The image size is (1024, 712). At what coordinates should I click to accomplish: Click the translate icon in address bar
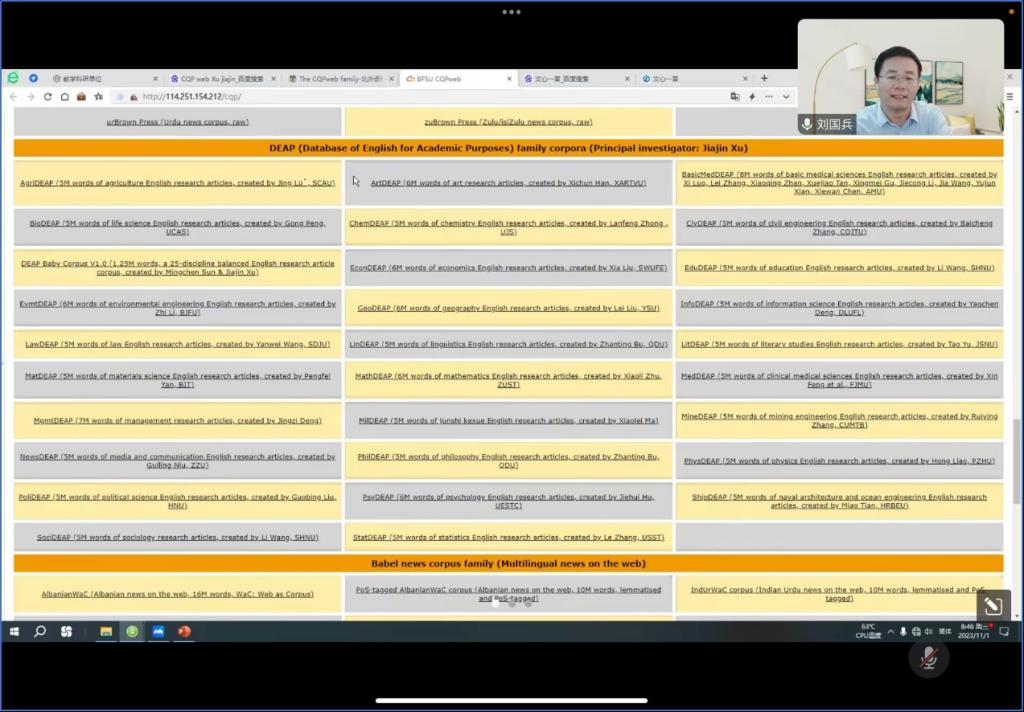pos(735,97)
